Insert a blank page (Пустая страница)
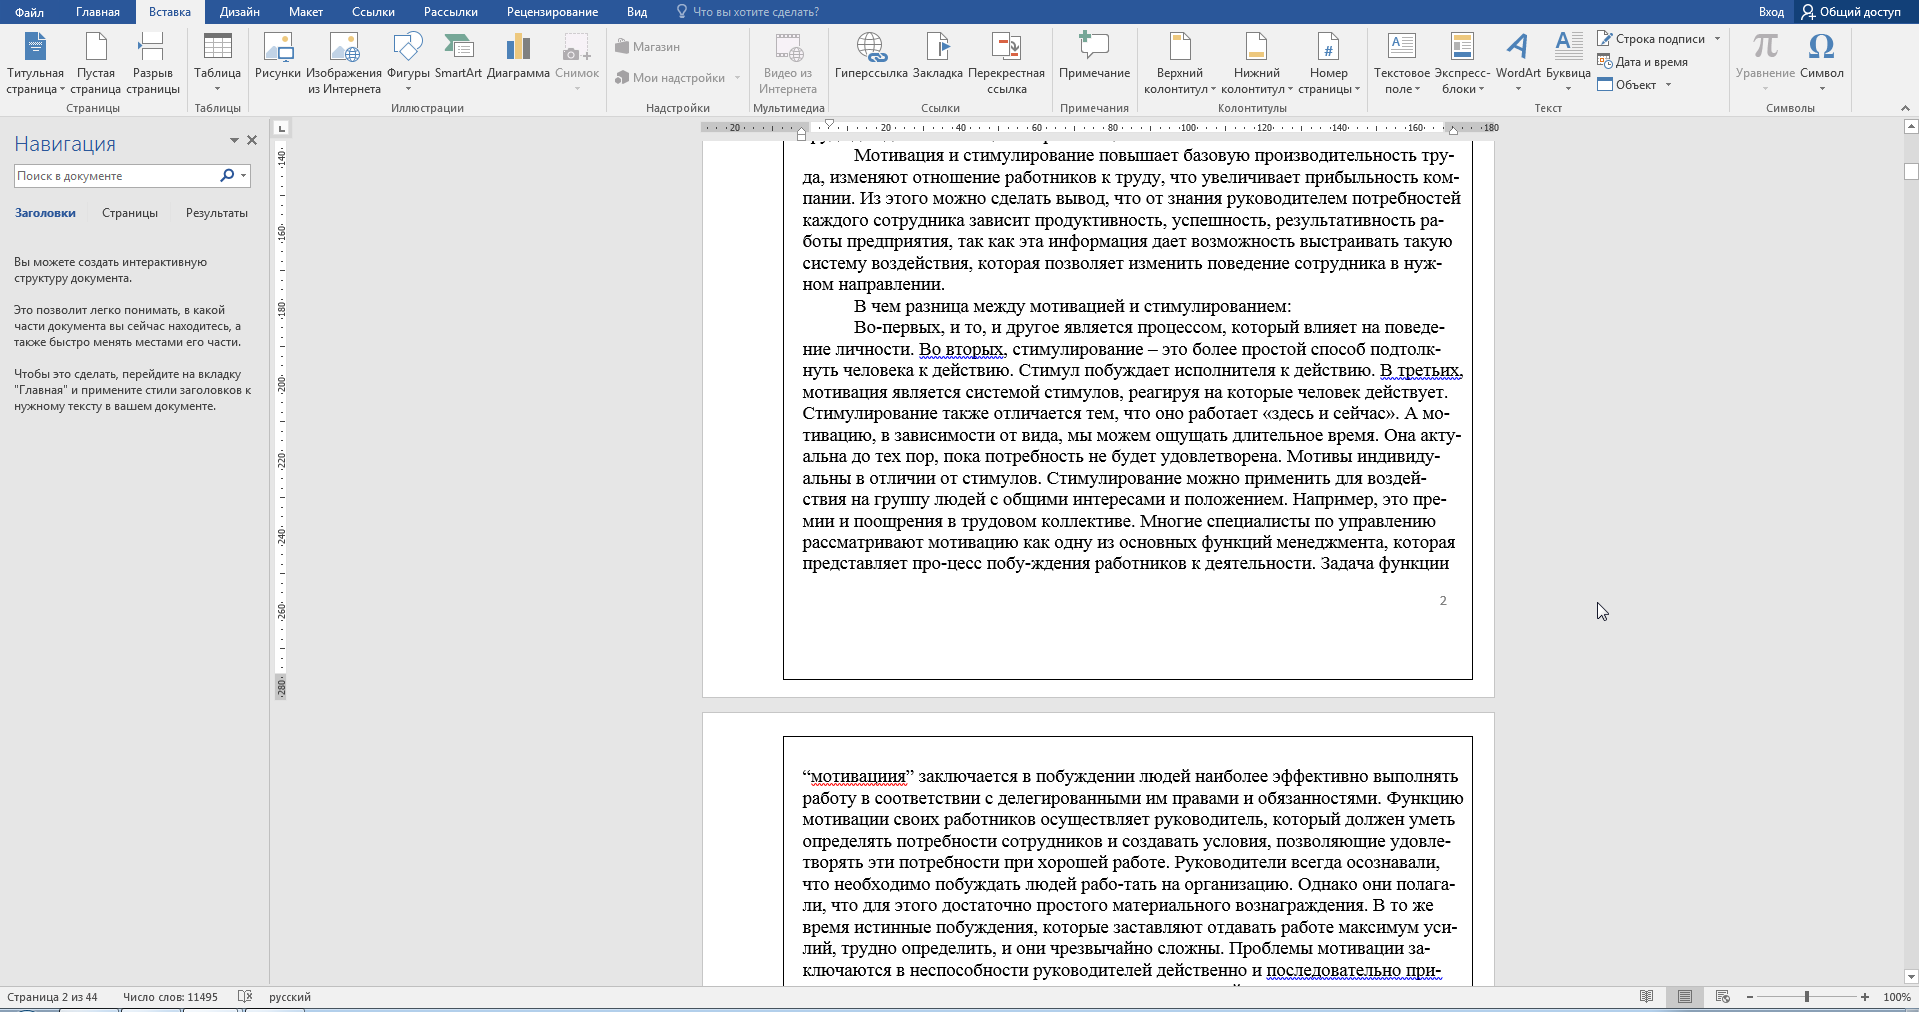 tap(96, 63)
